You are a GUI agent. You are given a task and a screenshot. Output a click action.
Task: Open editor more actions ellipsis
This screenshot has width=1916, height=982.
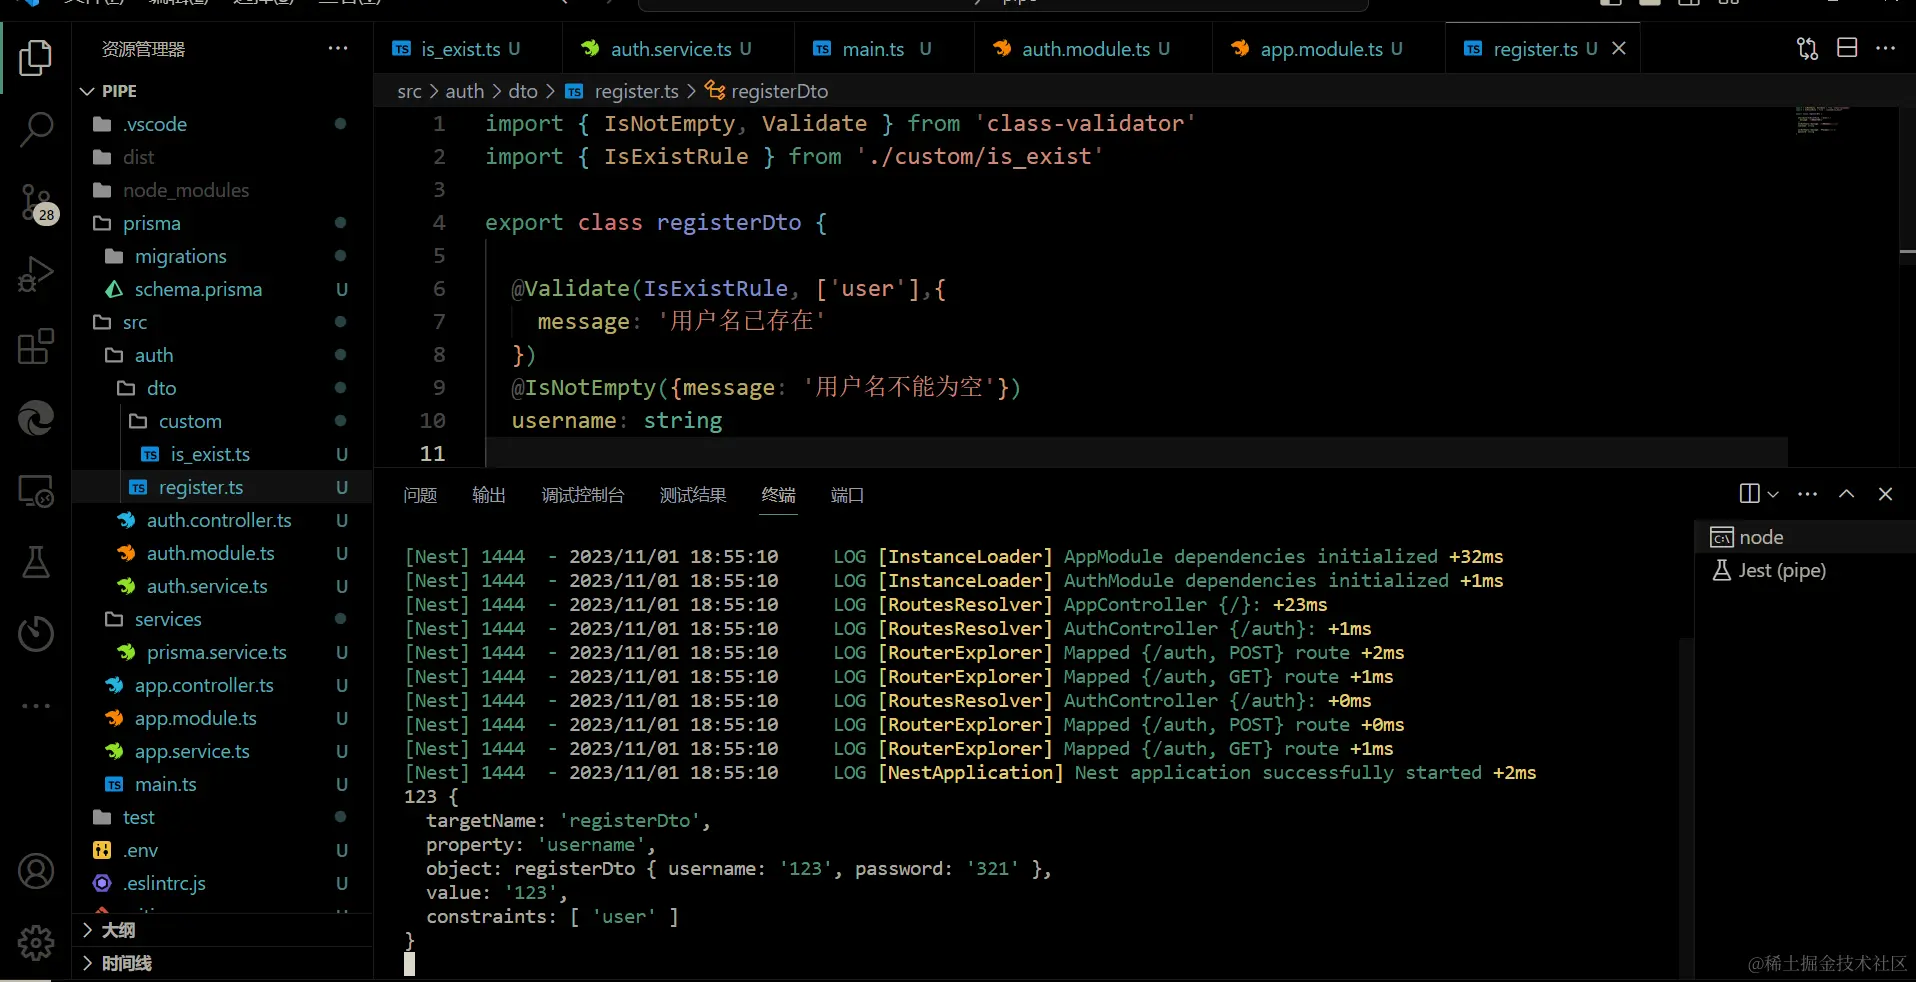[x=1886, y=48]
